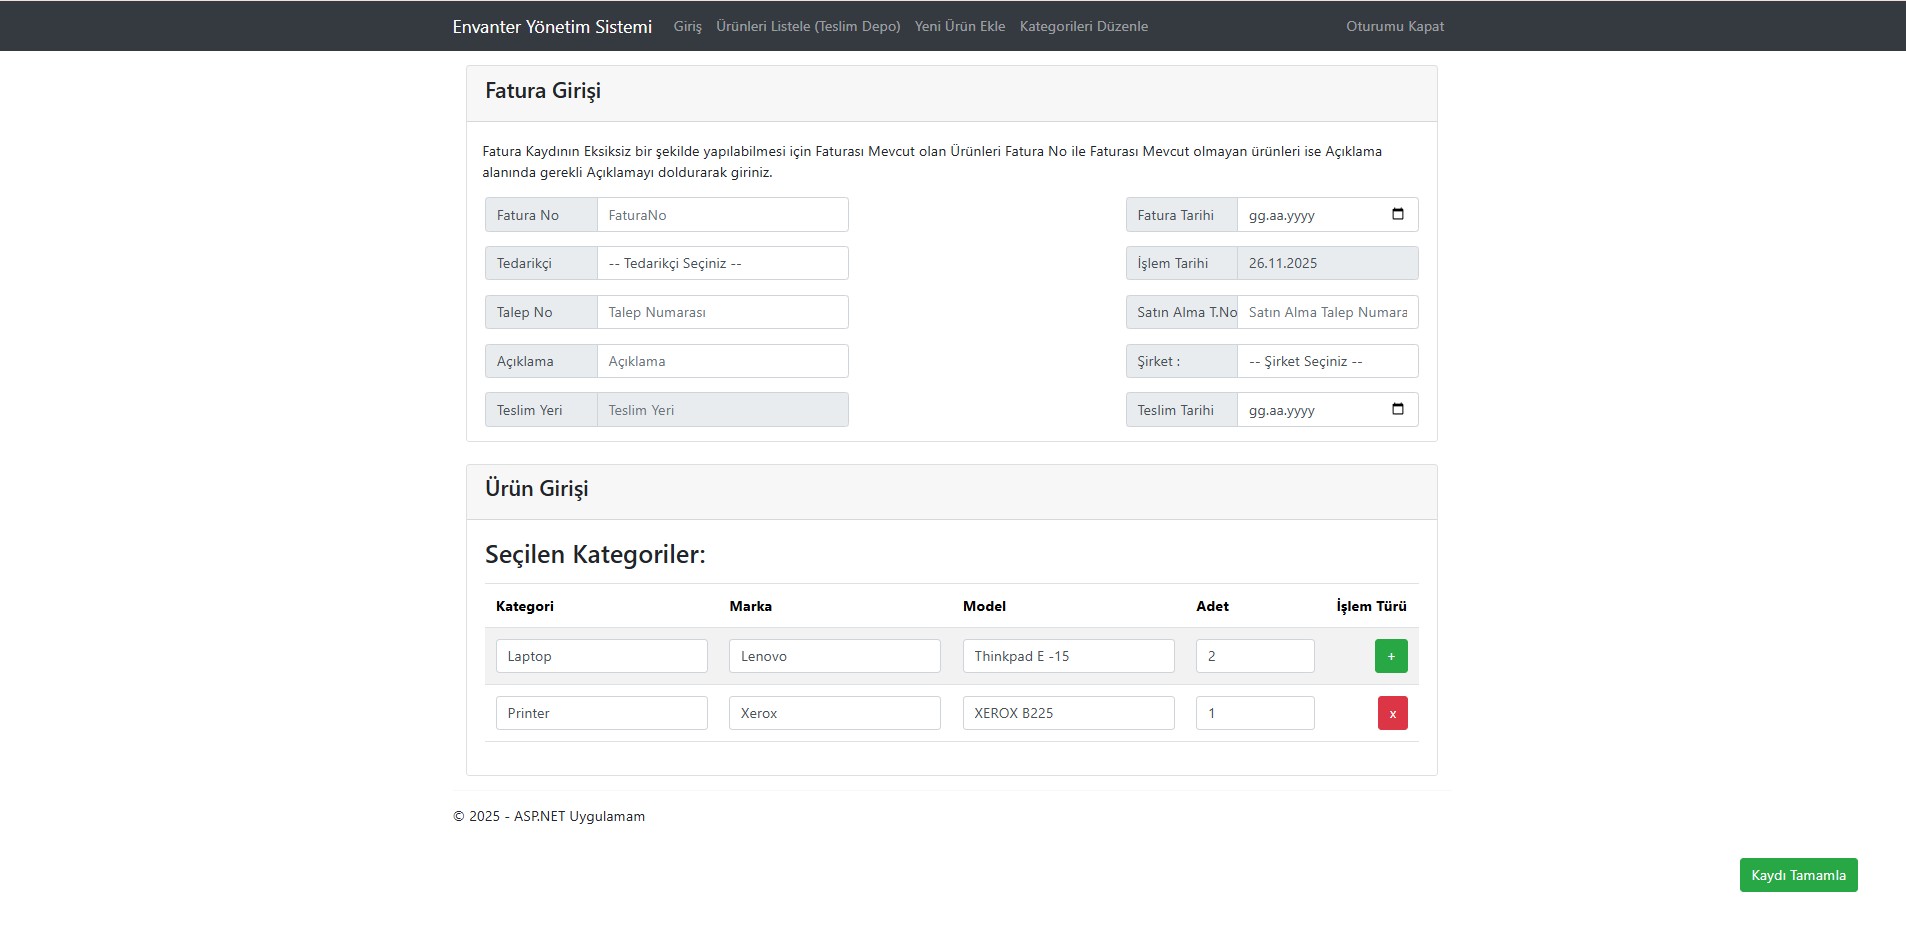Click the Adet field of the Laptop row
This screenshot has width=1906, height=940.
coord(1254,656)
